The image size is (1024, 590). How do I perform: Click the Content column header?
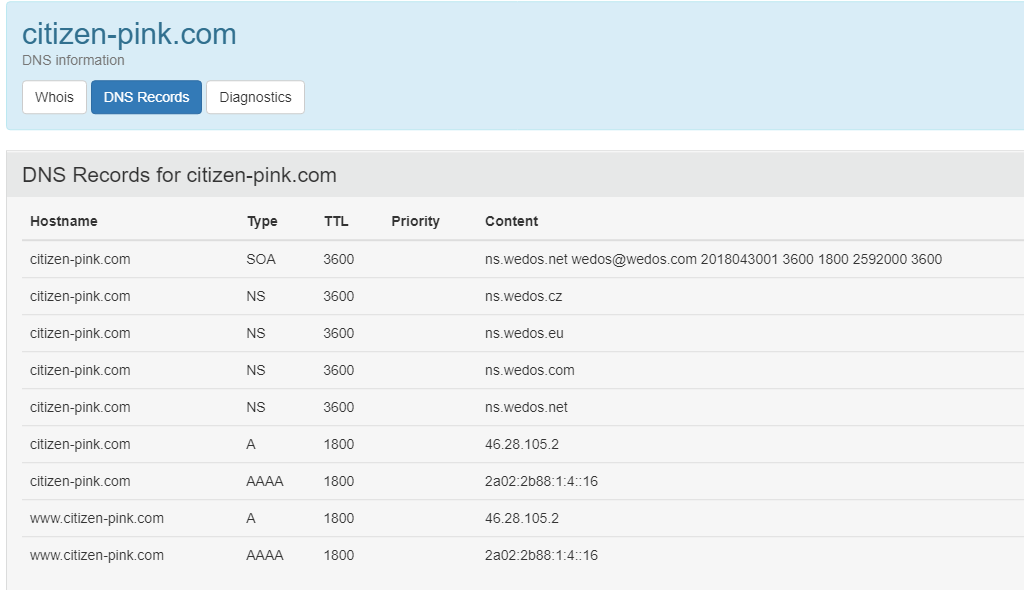pos(511,221)
